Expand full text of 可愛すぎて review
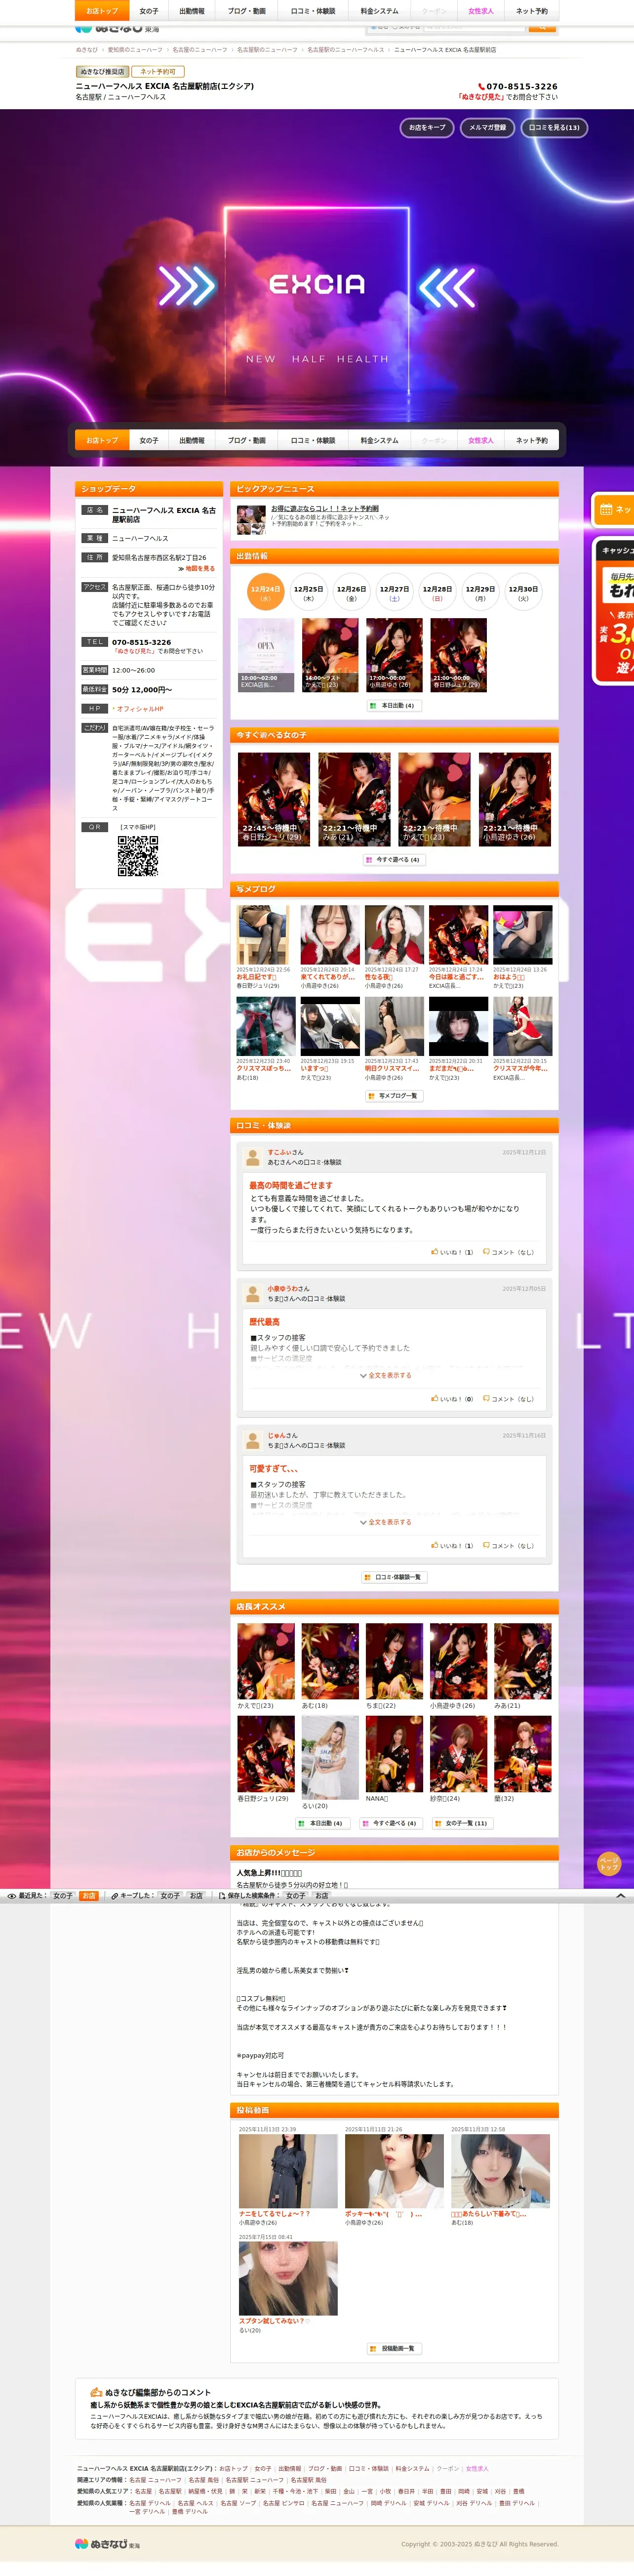Viewport: 634px width, 2576px height. 386,1522
